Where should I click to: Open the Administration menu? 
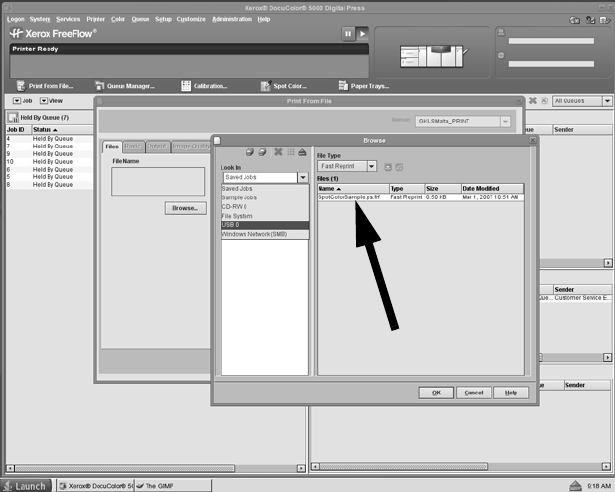[x=232, y=19]
